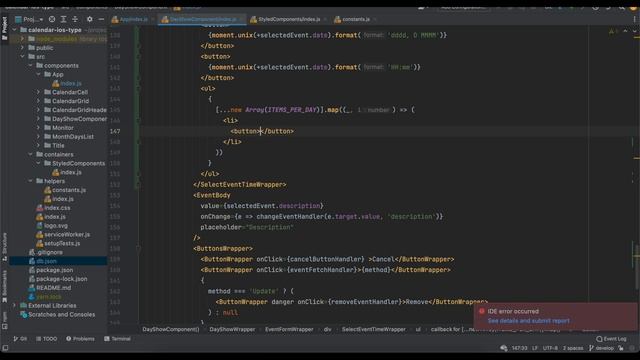Viewport: 640px width, 360px height.
Task: Click line 147 in the editor gutter
Action: (x=115, y=131)
